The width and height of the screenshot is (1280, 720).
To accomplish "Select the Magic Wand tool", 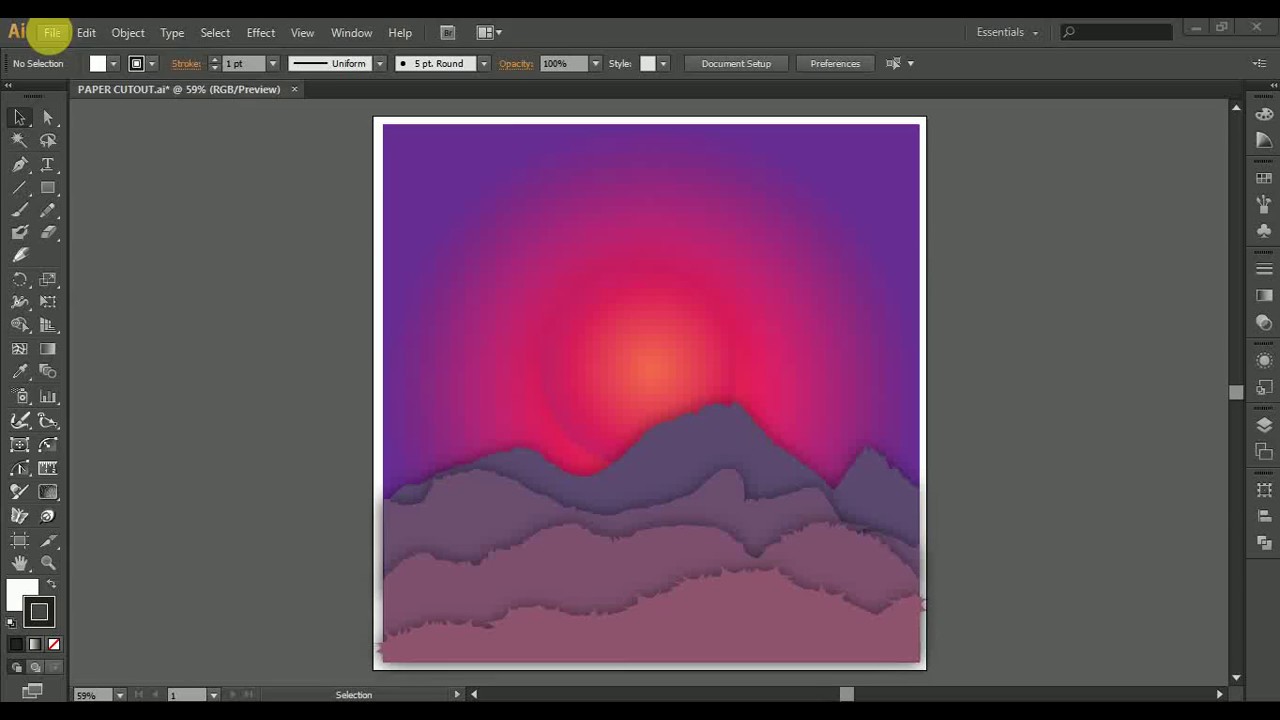I will [x=20, y=141].
